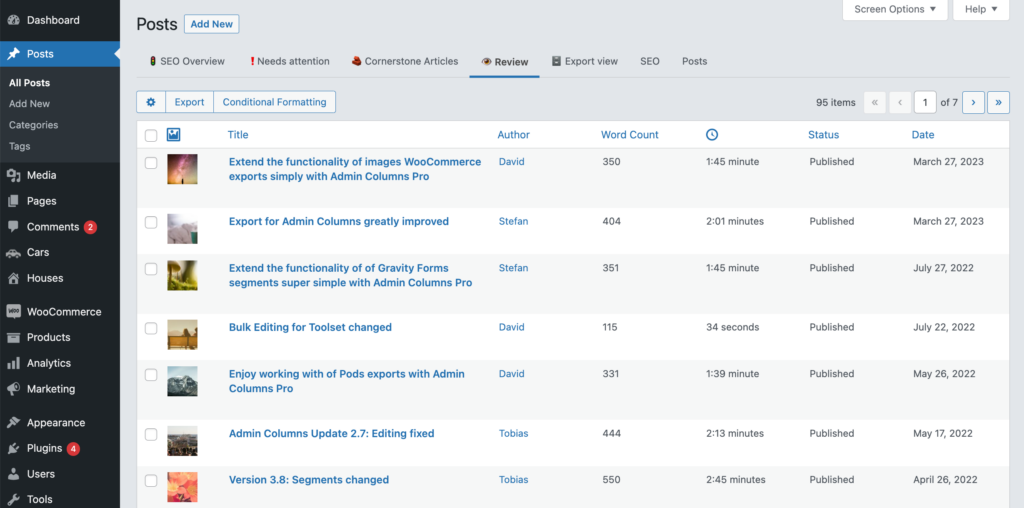Viewport: 1024px width, 508px height.
Task: Open thumbnail of Pods exports post
Action: (182, 381)
